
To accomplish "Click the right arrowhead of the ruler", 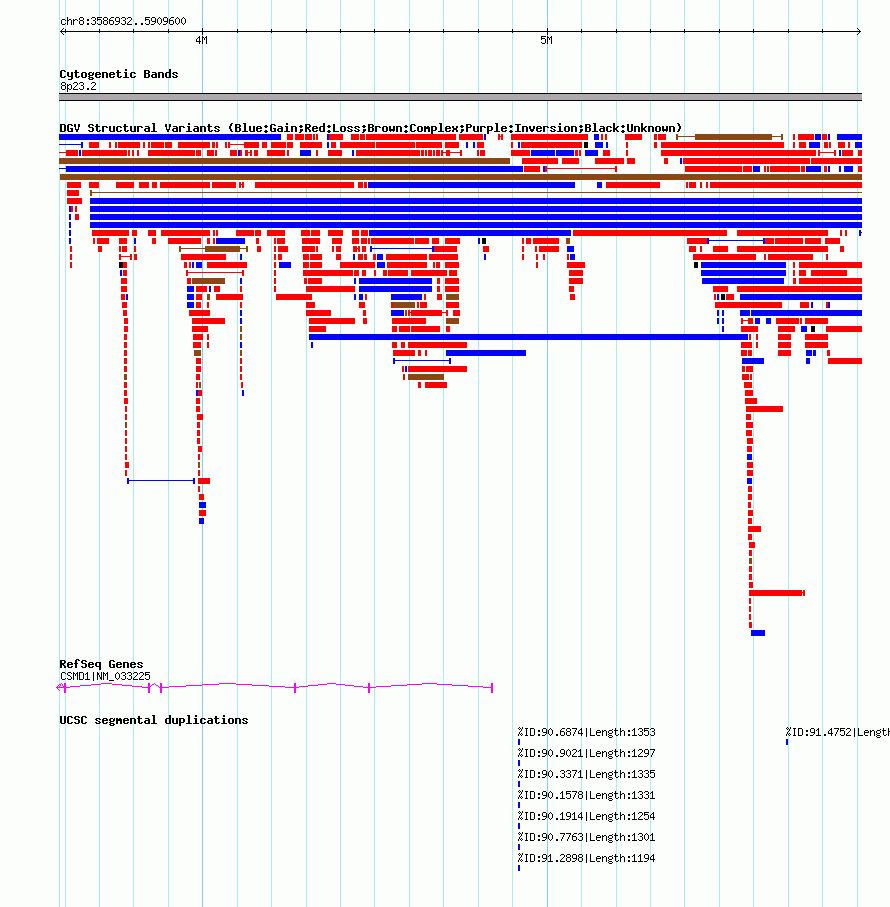I will pyautogui.click(x=859, y=31).
